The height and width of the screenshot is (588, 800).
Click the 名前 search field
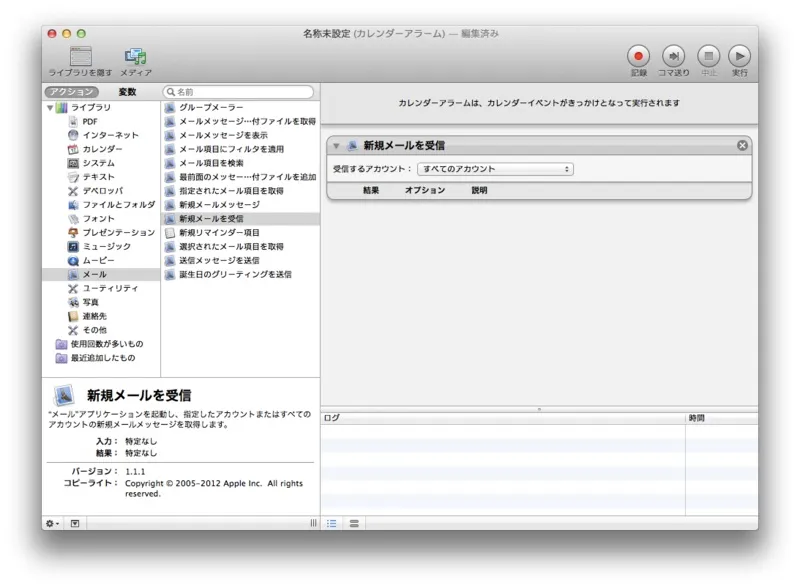(x=240, y=92)
